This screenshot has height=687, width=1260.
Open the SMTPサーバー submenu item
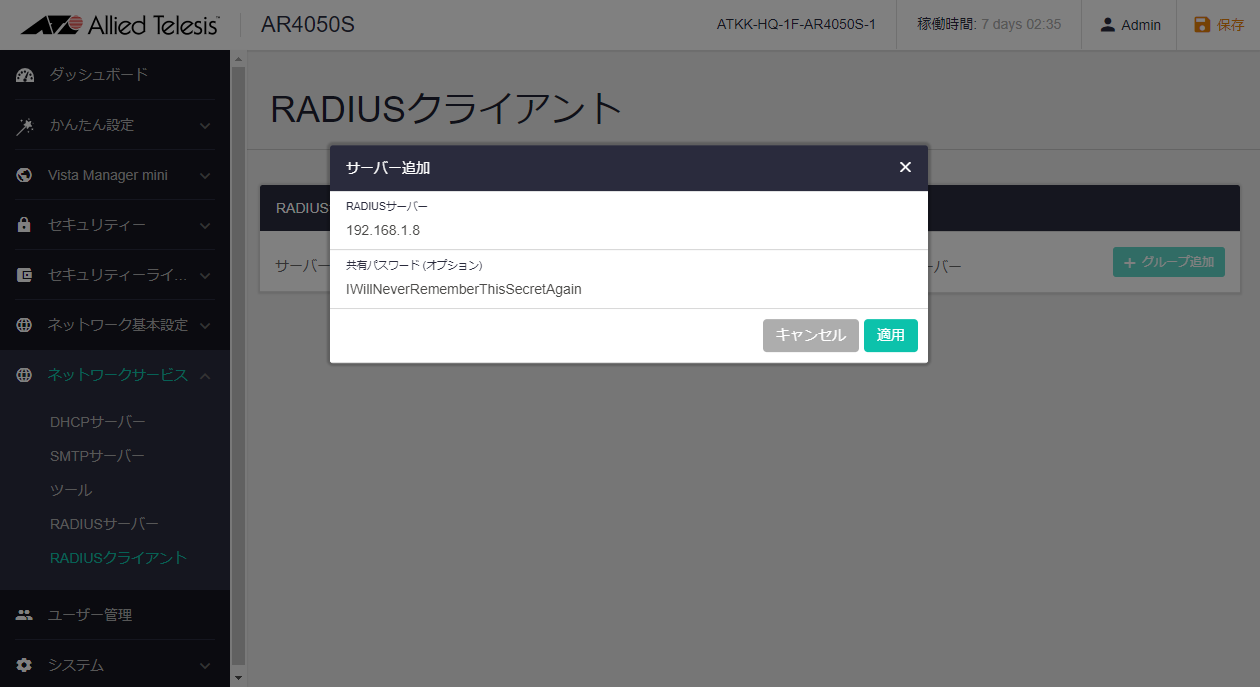pos(97,456)
